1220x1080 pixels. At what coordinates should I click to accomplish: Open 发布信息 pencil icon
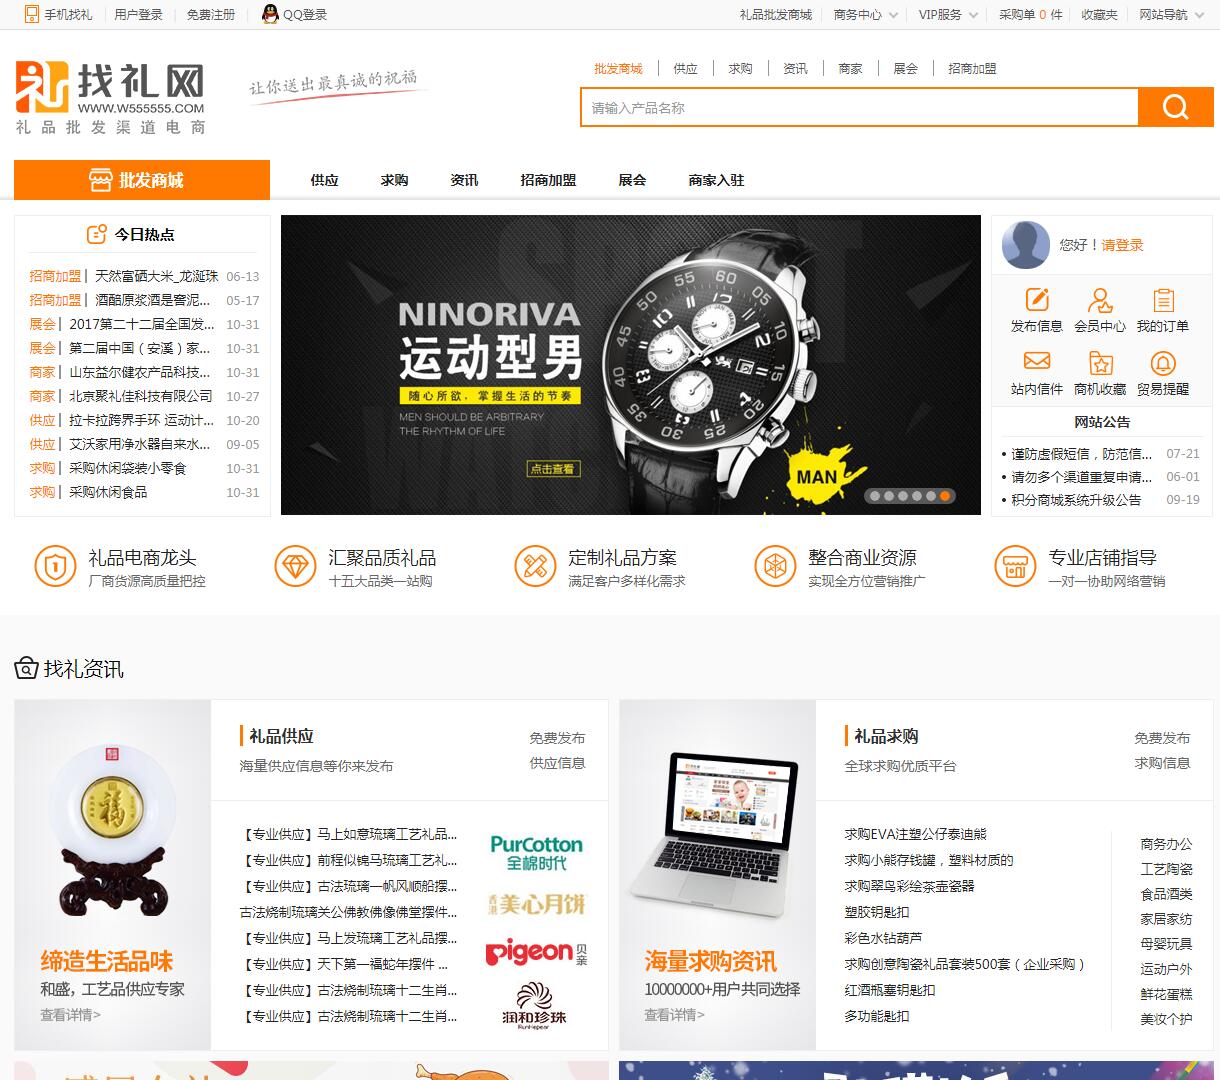(x=1037, y=300)
